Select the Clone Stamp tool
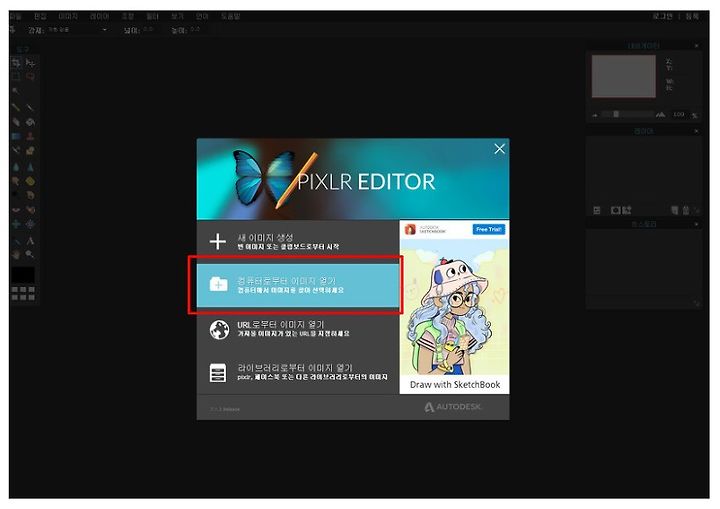The image size is (720, 509). coord(30,136)
